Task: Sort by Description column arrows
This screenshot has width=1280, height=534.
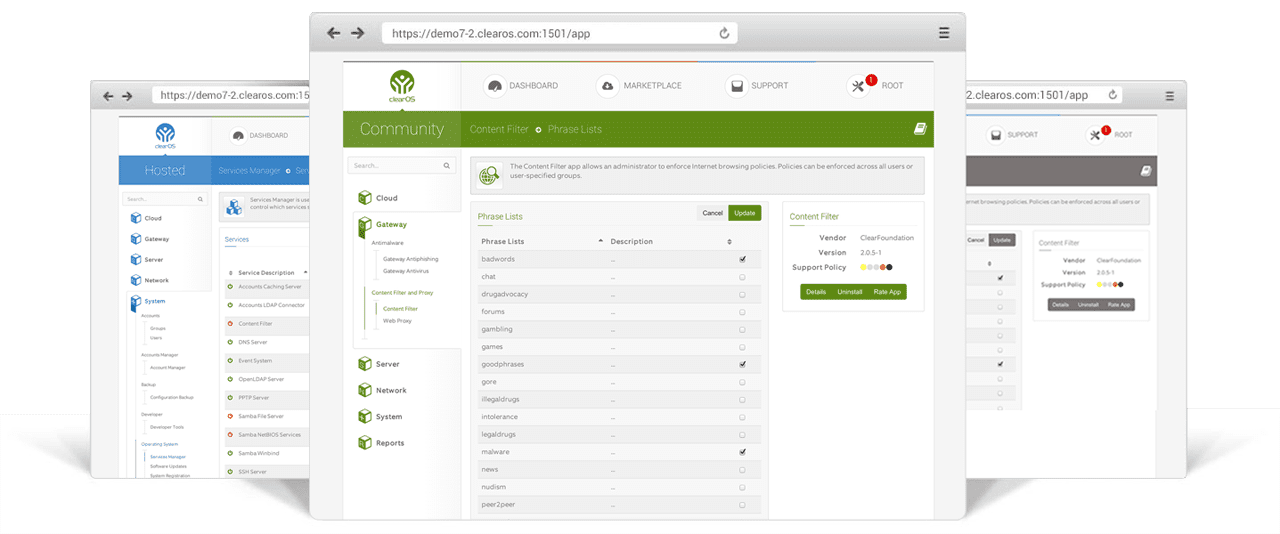Action: coord(729,241)
